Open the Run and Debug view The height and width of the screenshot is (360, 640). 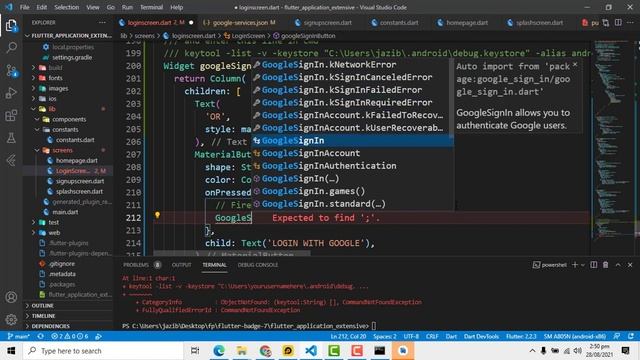pyautogui.click(x=11, y=93)
